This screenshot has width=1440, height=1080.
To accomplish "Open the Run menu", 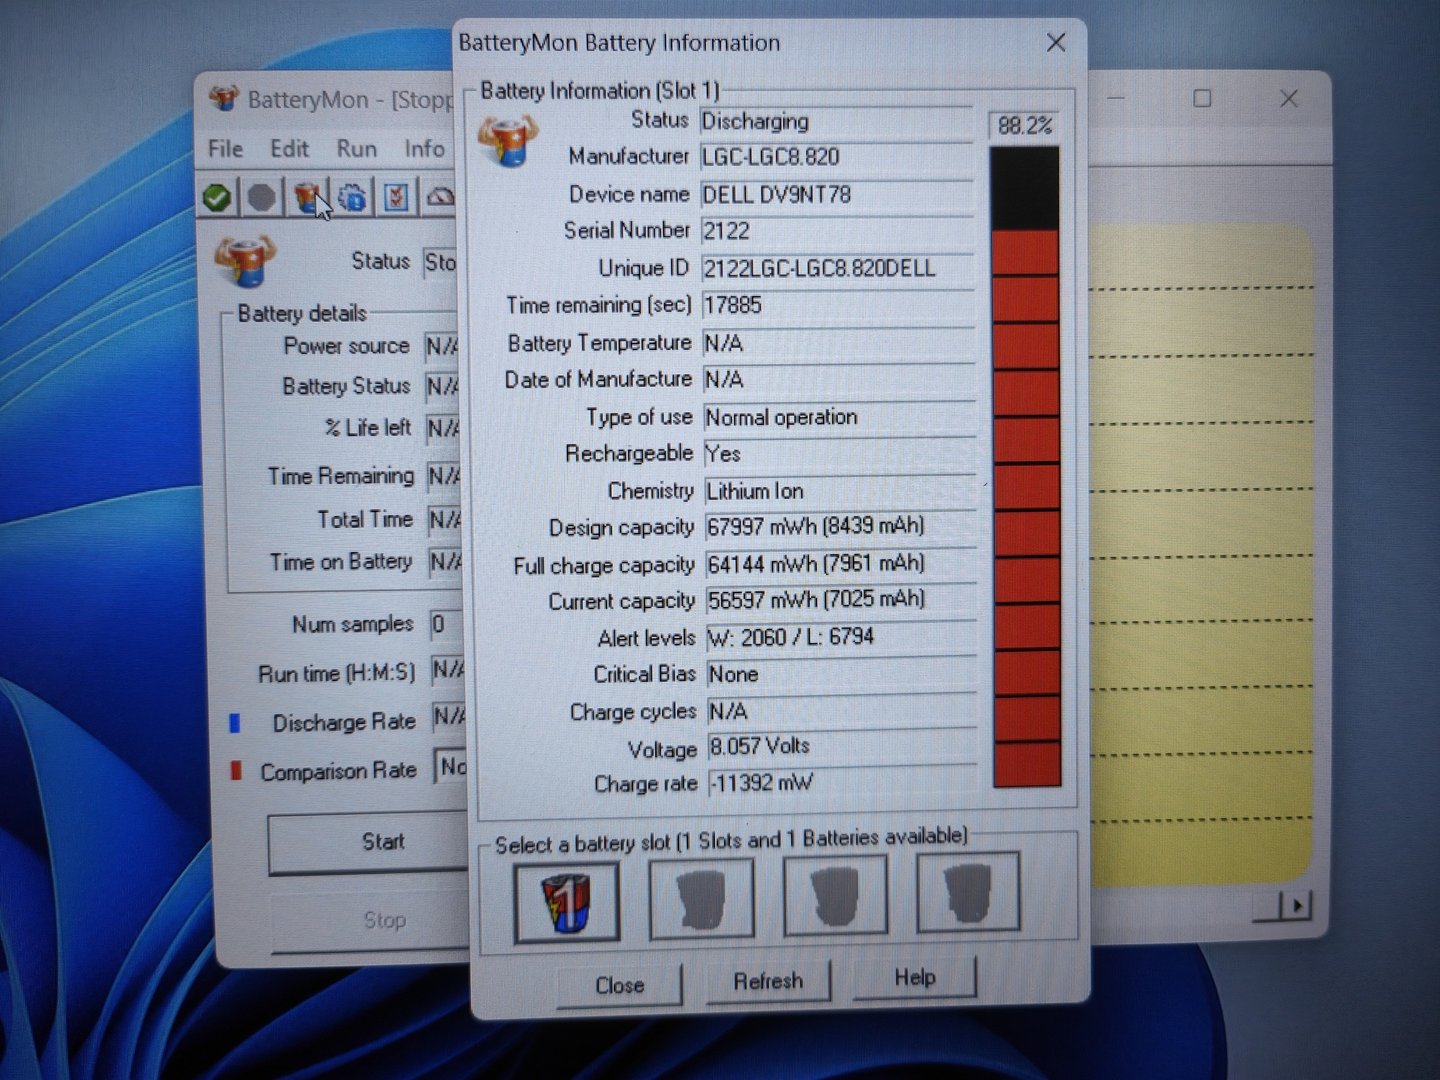I will pos(356,149).
